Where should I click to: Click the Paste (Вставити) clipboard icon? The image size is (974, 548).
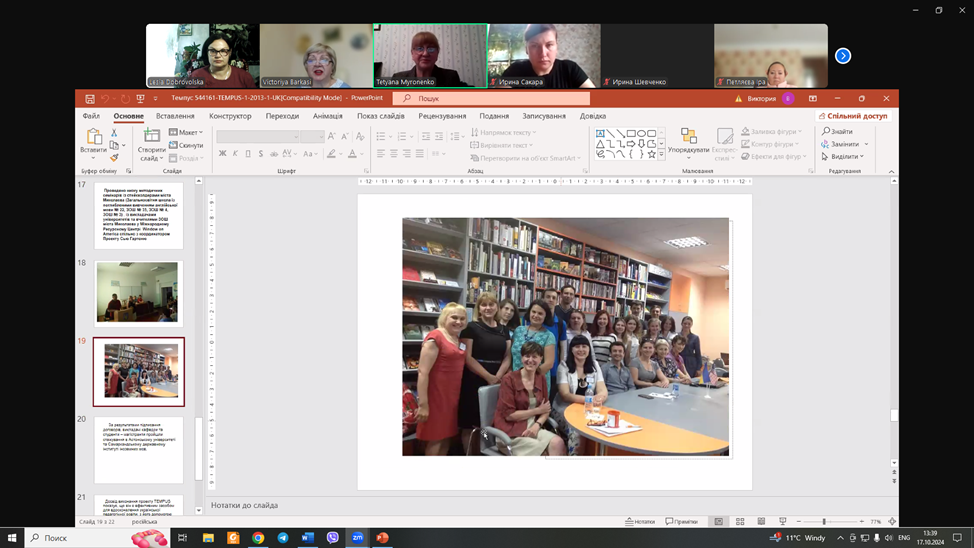tap(93, 137)
